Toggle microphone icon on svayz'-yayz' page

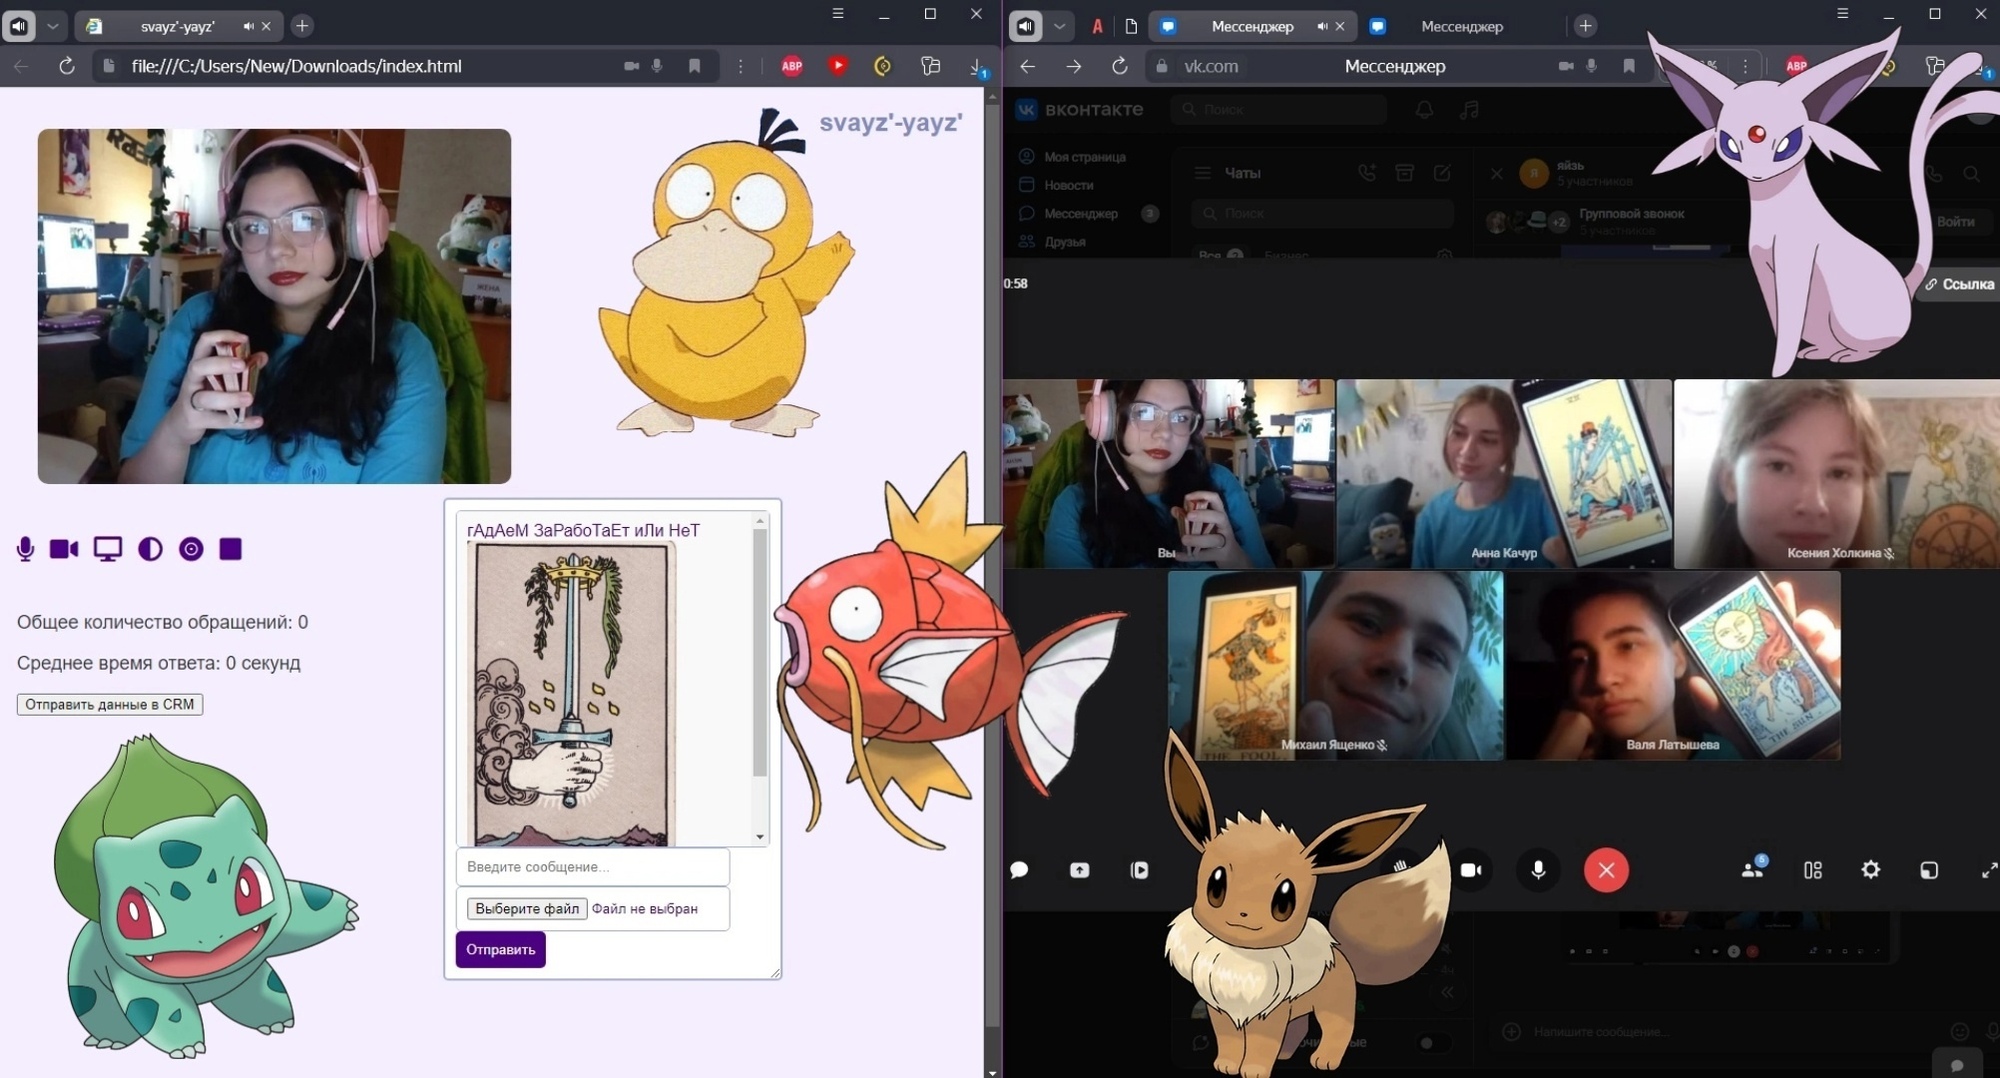pos(25,549)
